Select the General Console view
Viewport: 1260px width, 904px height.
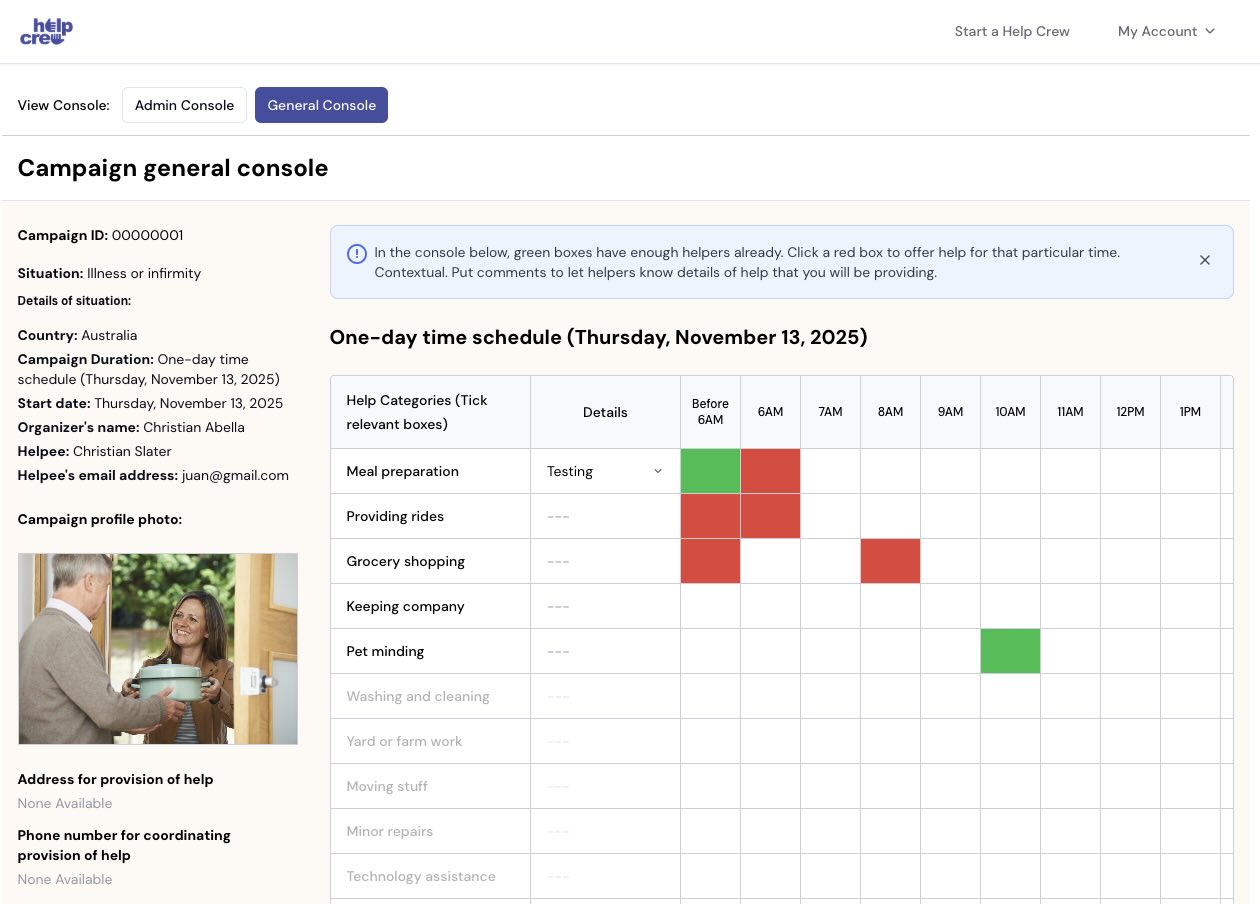click(321, 105)
